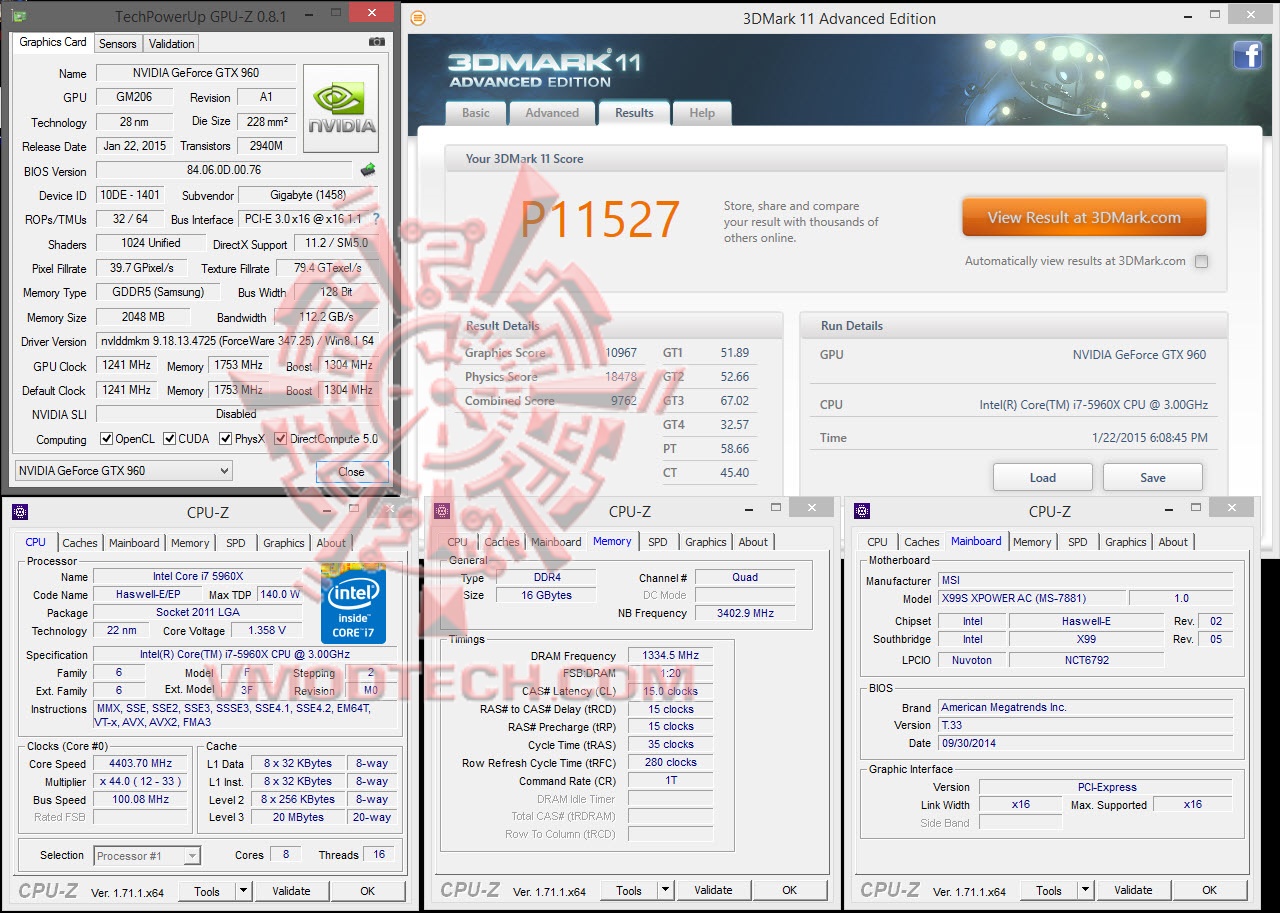Open the Caches tab in CPU-Z CPU window

pos(80,543)
